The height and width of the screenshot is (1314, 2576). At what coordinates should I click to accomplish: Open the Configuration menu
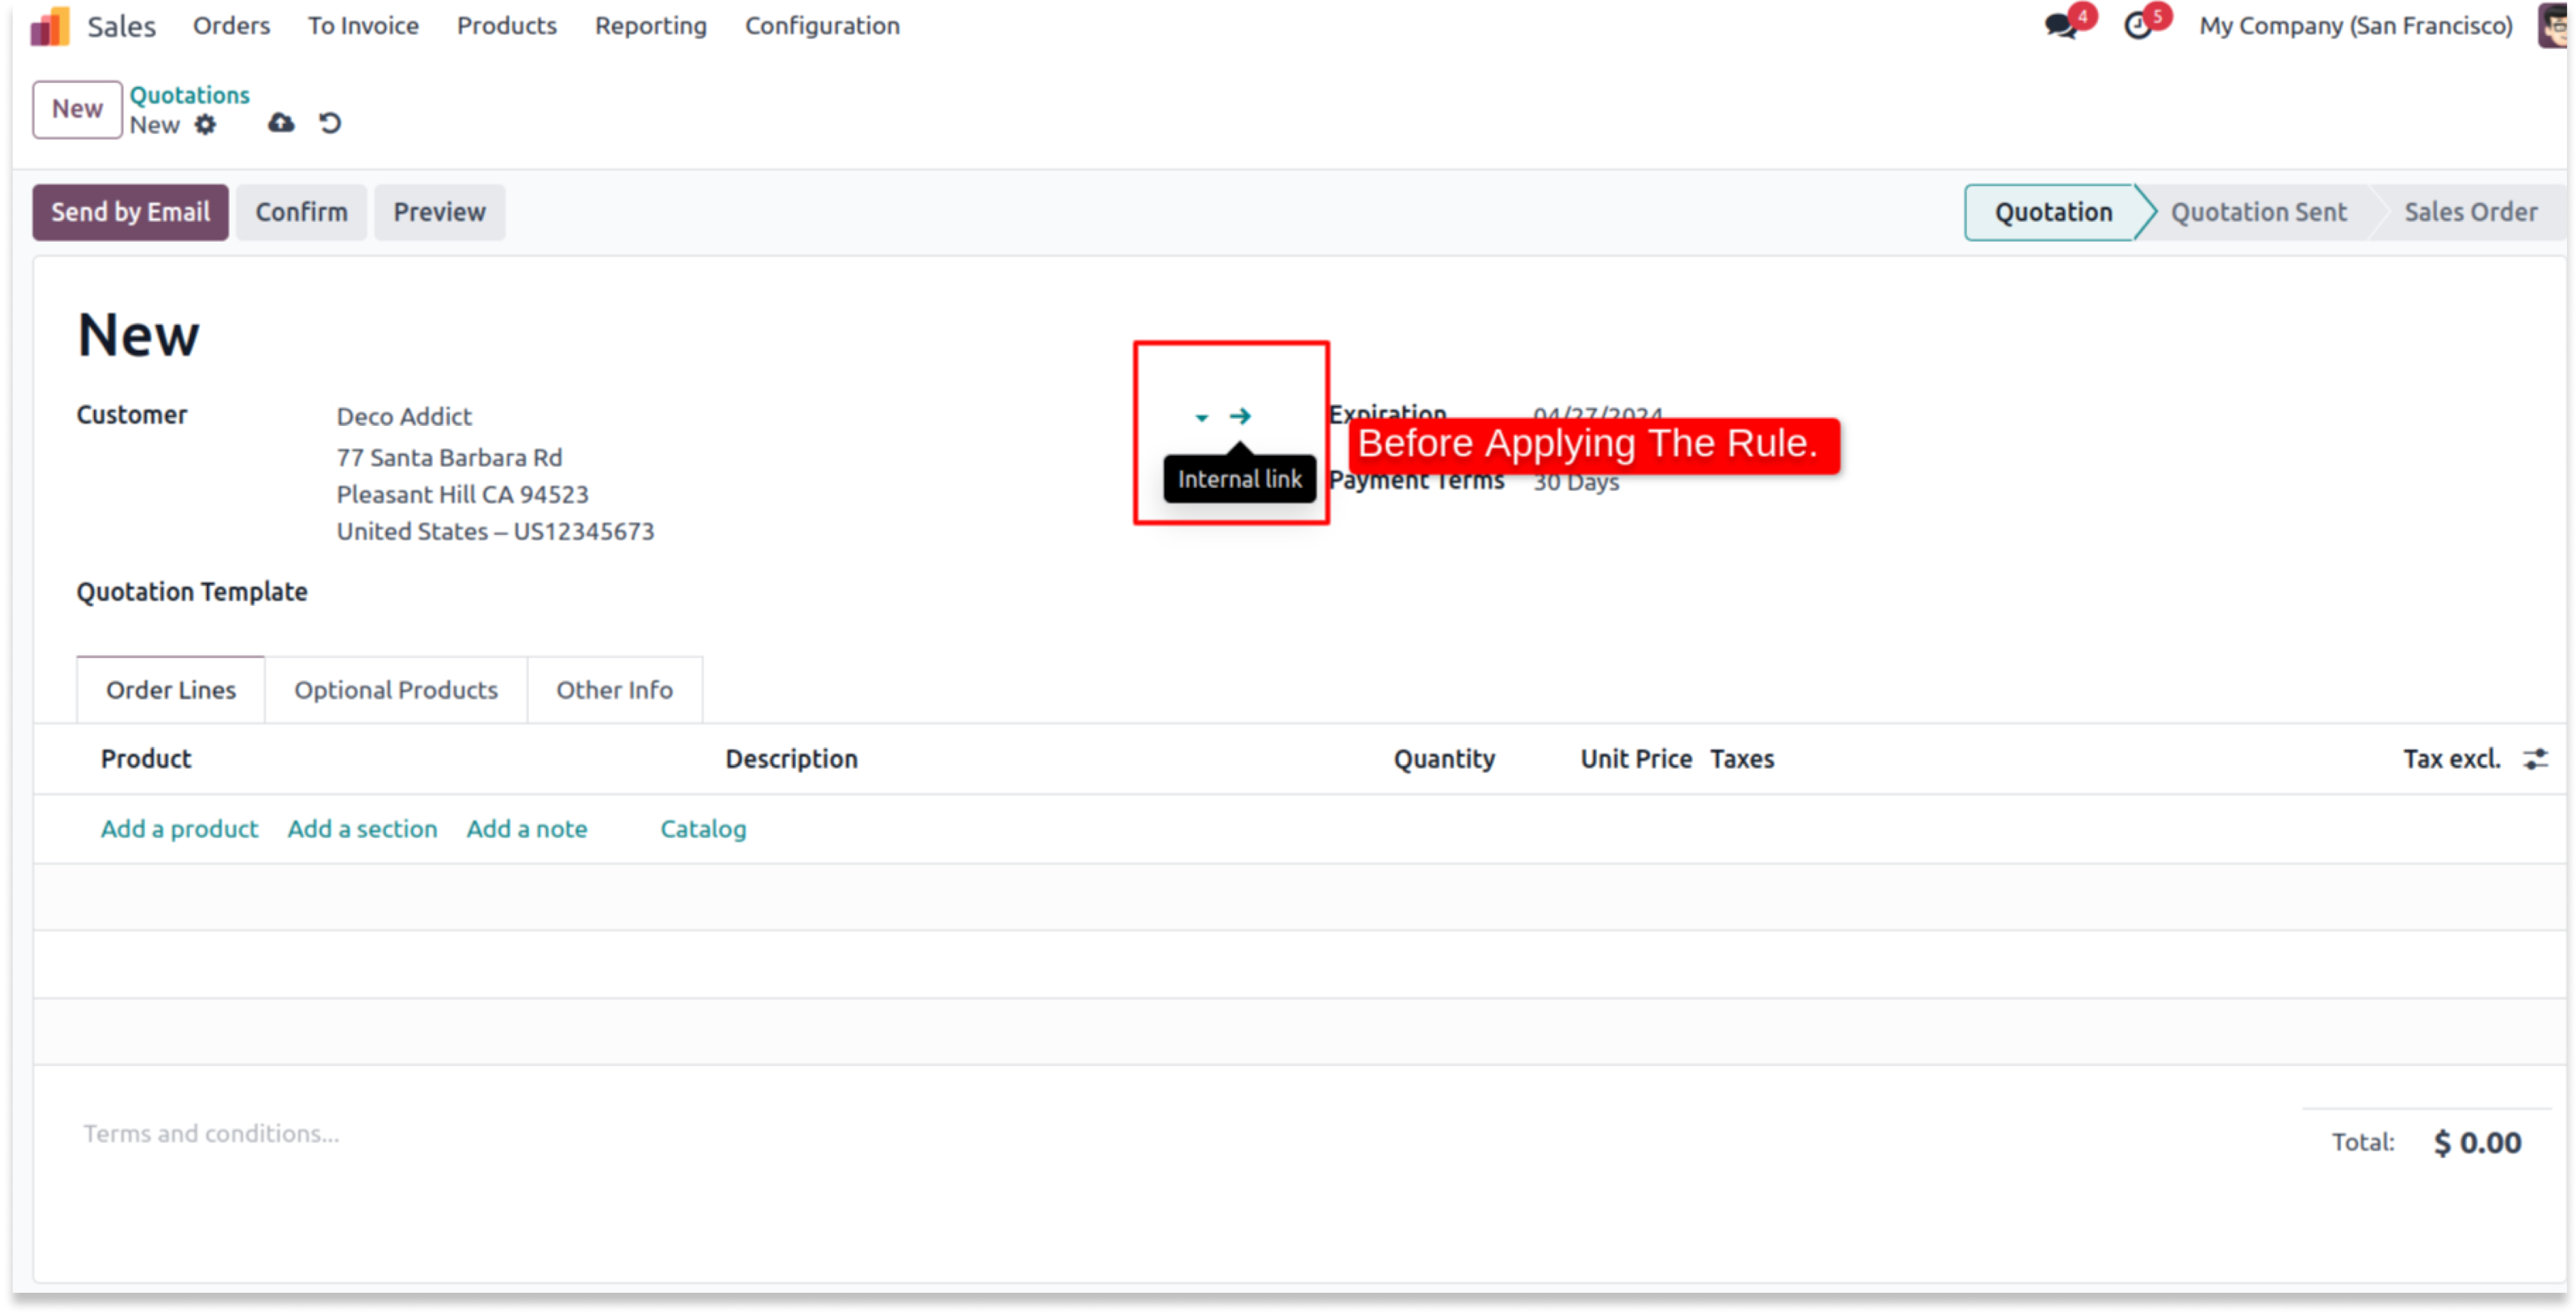point(822,26)
